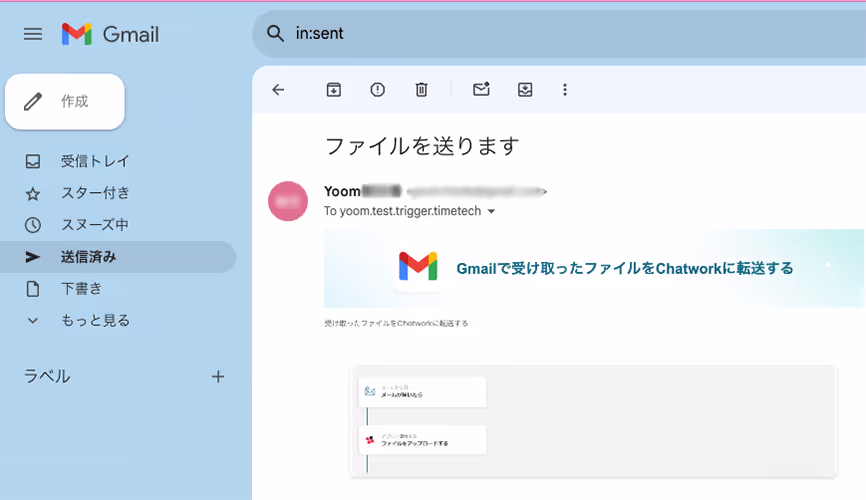Image resolution: width=866 pixels, height=500 pixels.
Task: Click the star icon beside スター付き
Action: 33,193
